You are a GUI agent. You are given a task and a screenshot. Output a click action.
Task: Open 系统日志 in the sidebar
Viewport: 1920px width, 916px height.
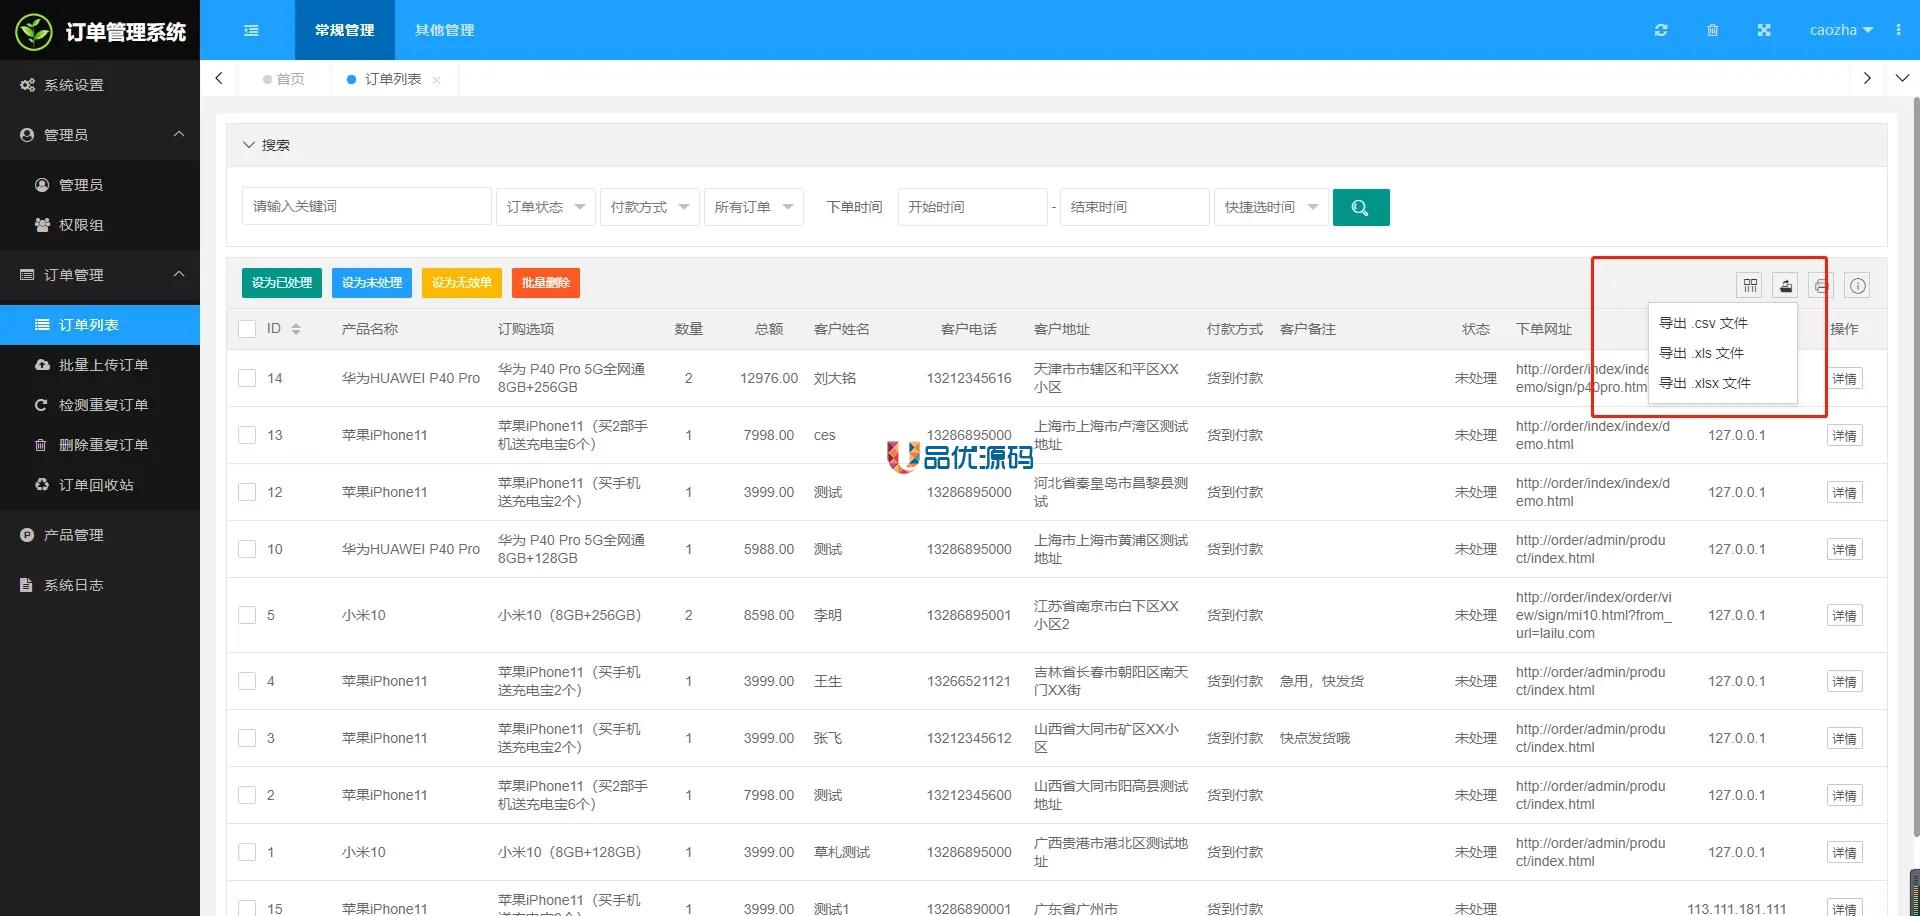(100, 585)
